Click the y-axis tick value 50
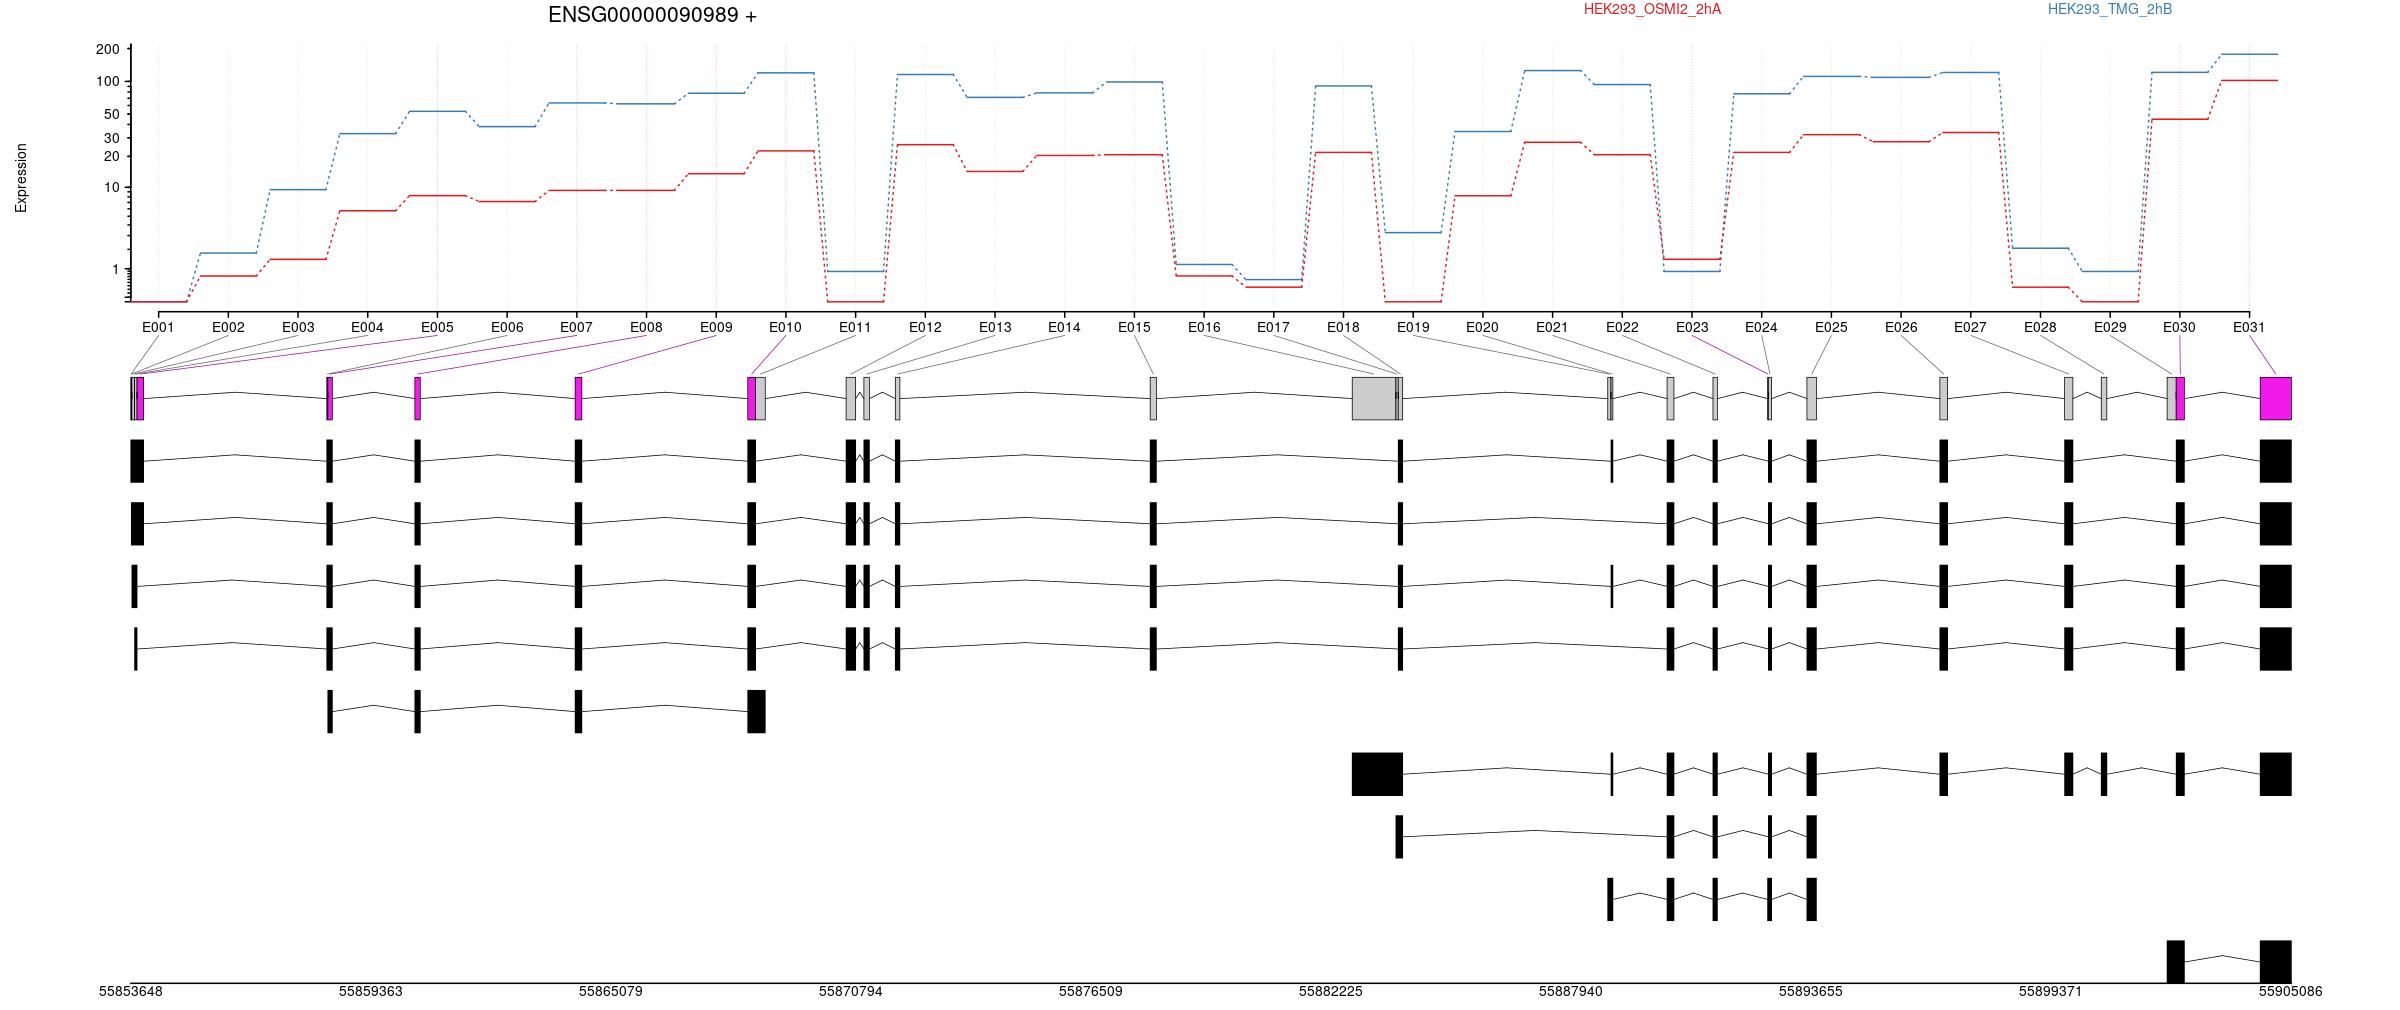Screen dimensions: 2400x1010 112,114
